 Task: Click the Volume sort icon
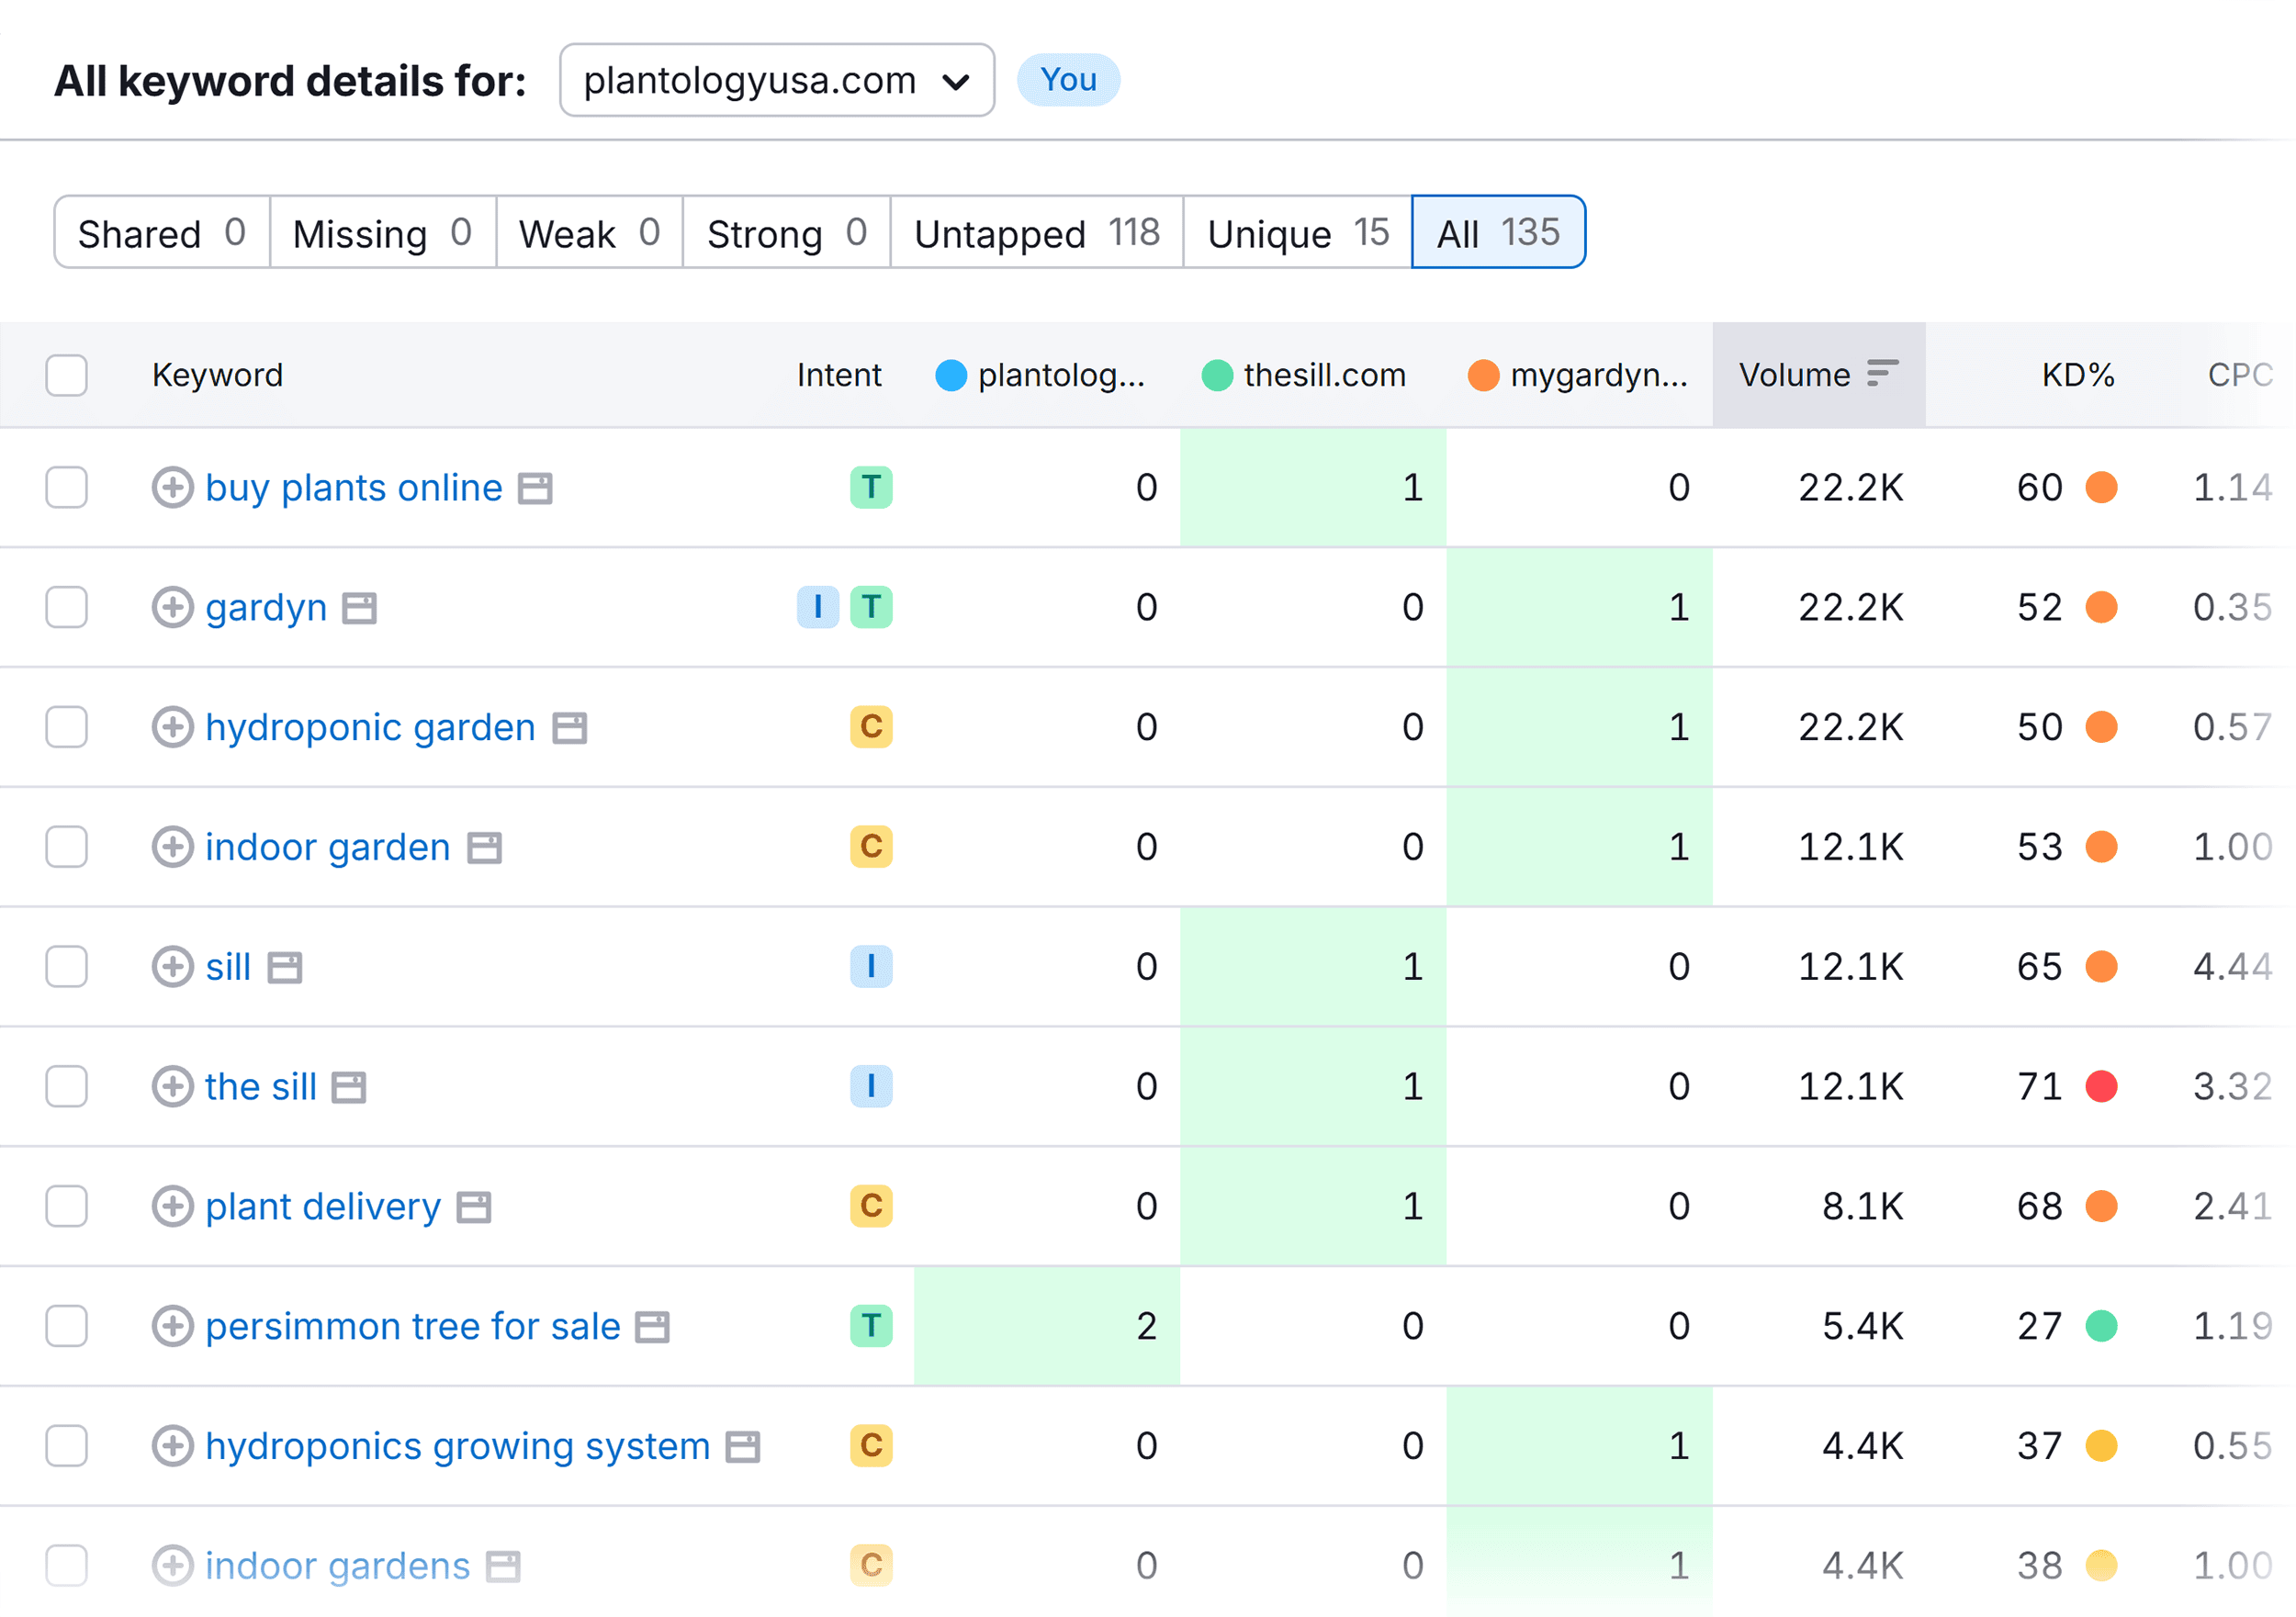coord(1881,374)
